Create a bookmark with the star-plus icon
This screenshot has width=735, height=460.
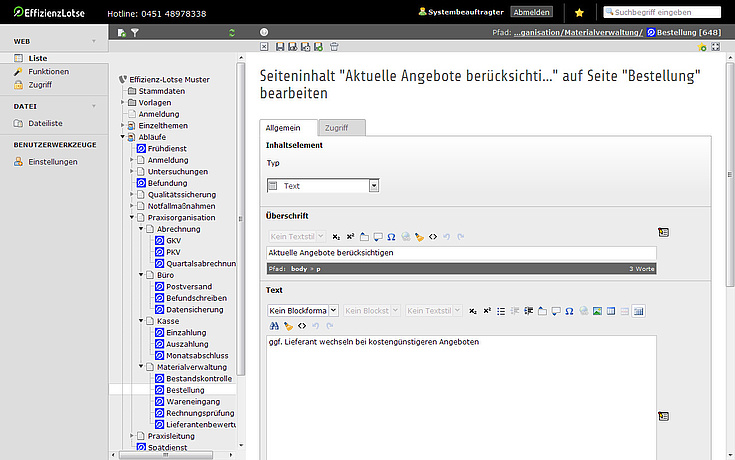pyautogui.click(x=702, y=47)
